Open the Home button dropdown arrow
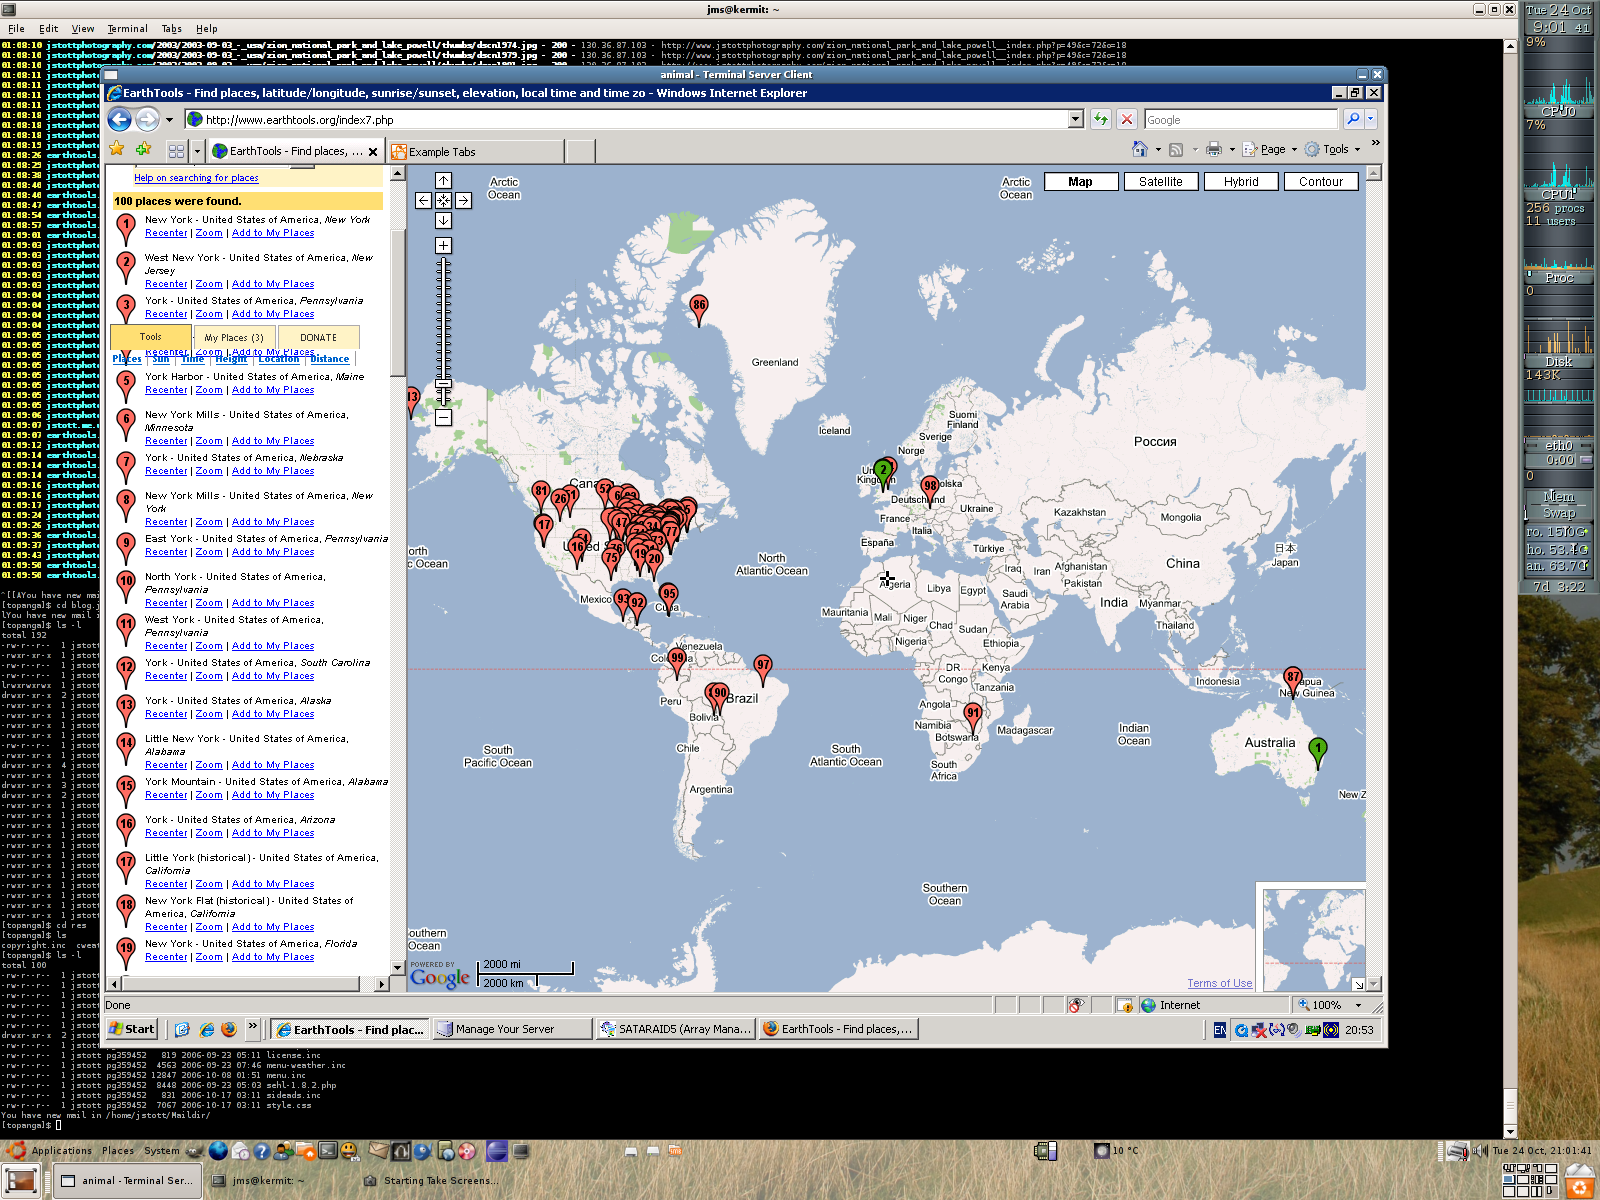The width and height of the screenshot is (1600, 1200). coord(1158,150)
